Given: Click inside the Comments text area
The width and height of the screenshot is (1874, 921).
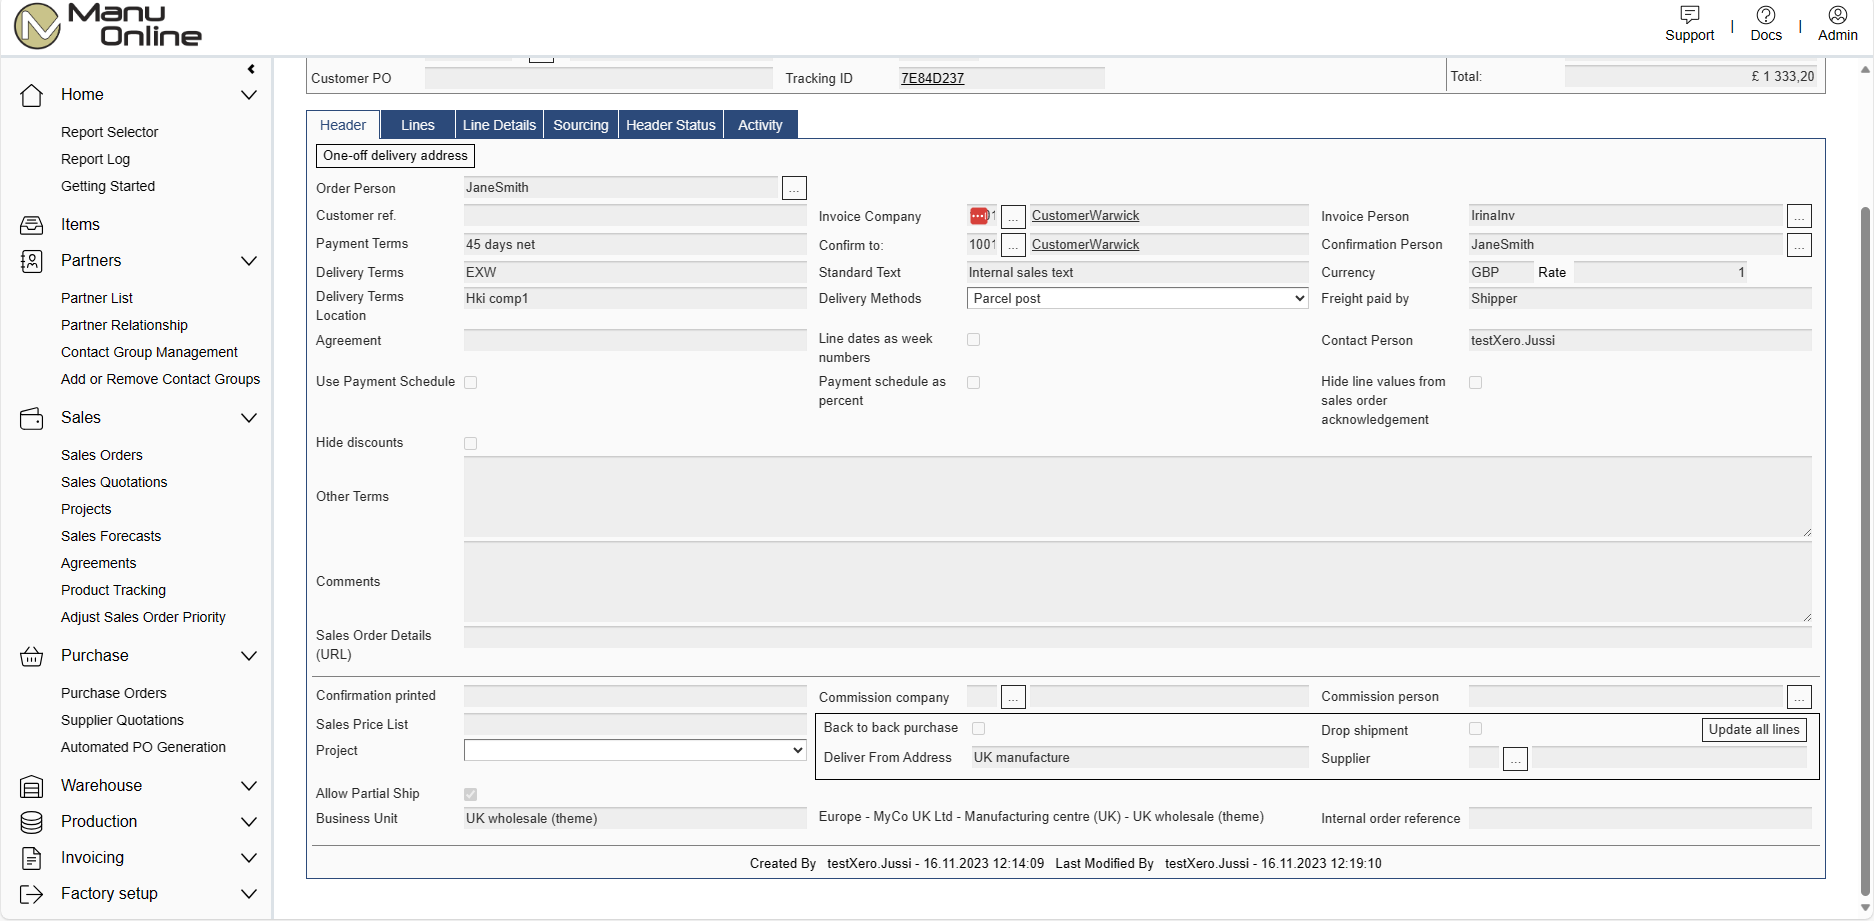Looking at the screenshot, I should [1137, 582].
